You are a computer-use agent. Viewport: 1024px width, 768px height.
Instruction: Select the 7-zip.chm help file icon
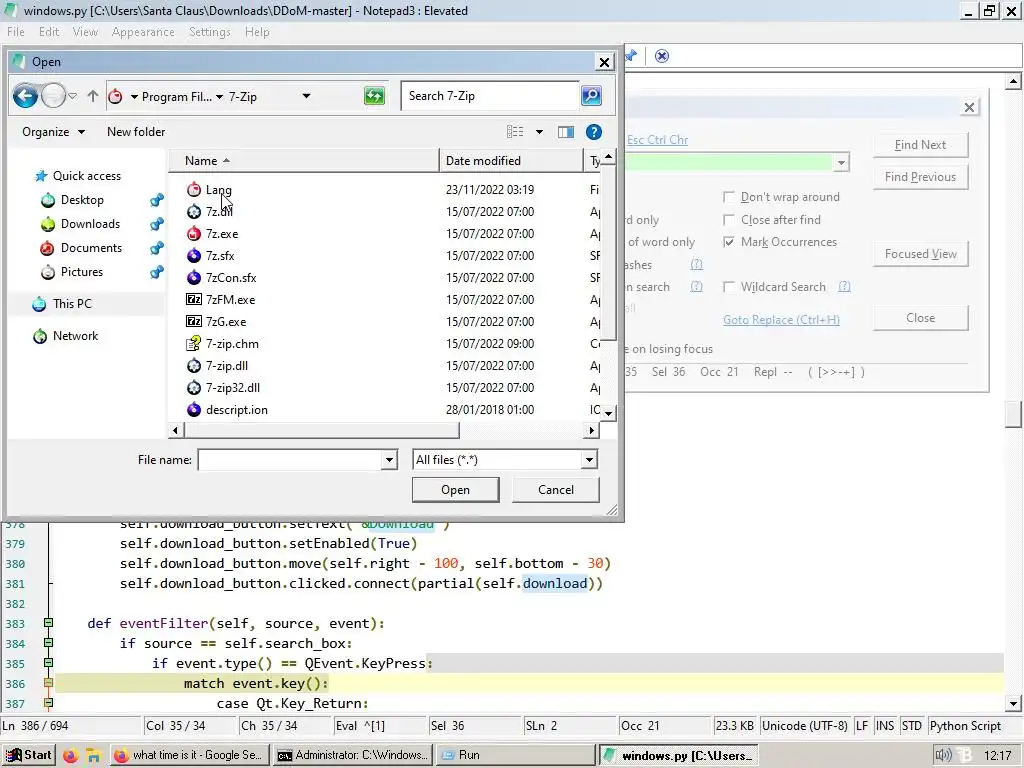tap(194, 344)
